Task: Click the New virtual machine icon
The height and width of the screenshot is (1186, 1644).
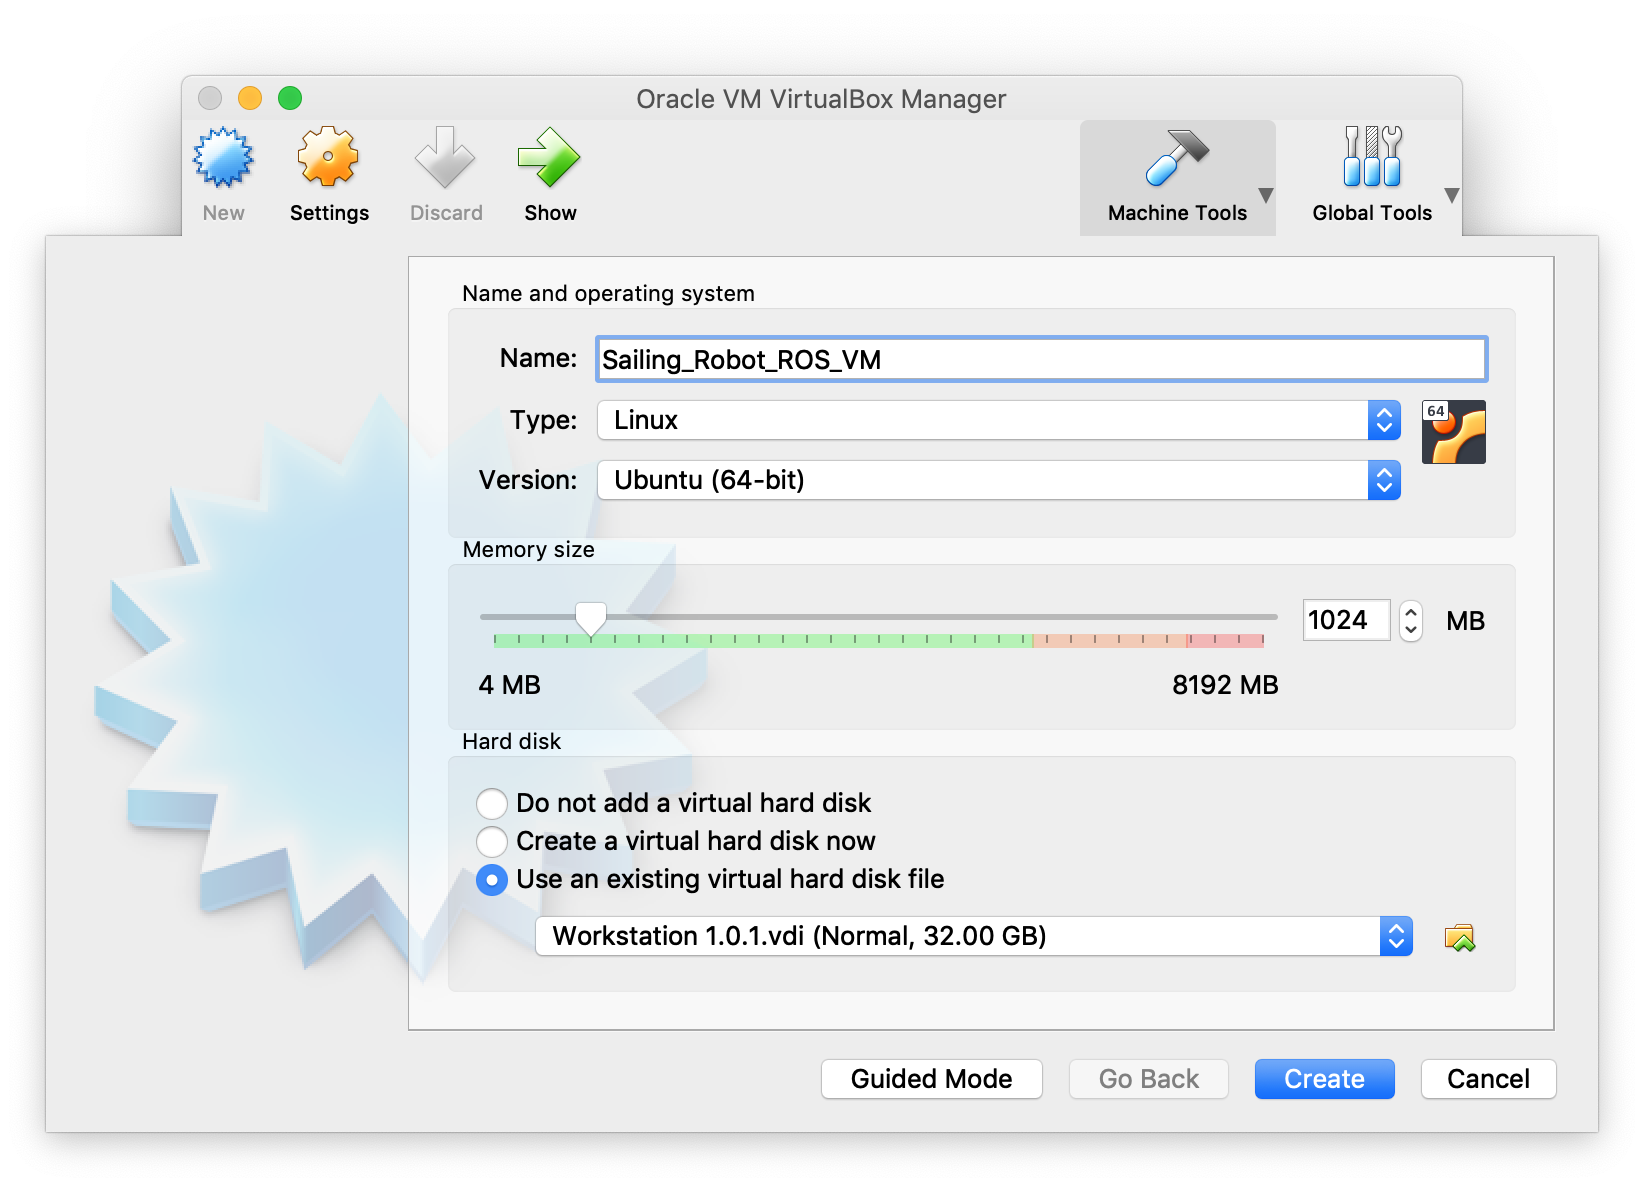Action: click(223, 158)
